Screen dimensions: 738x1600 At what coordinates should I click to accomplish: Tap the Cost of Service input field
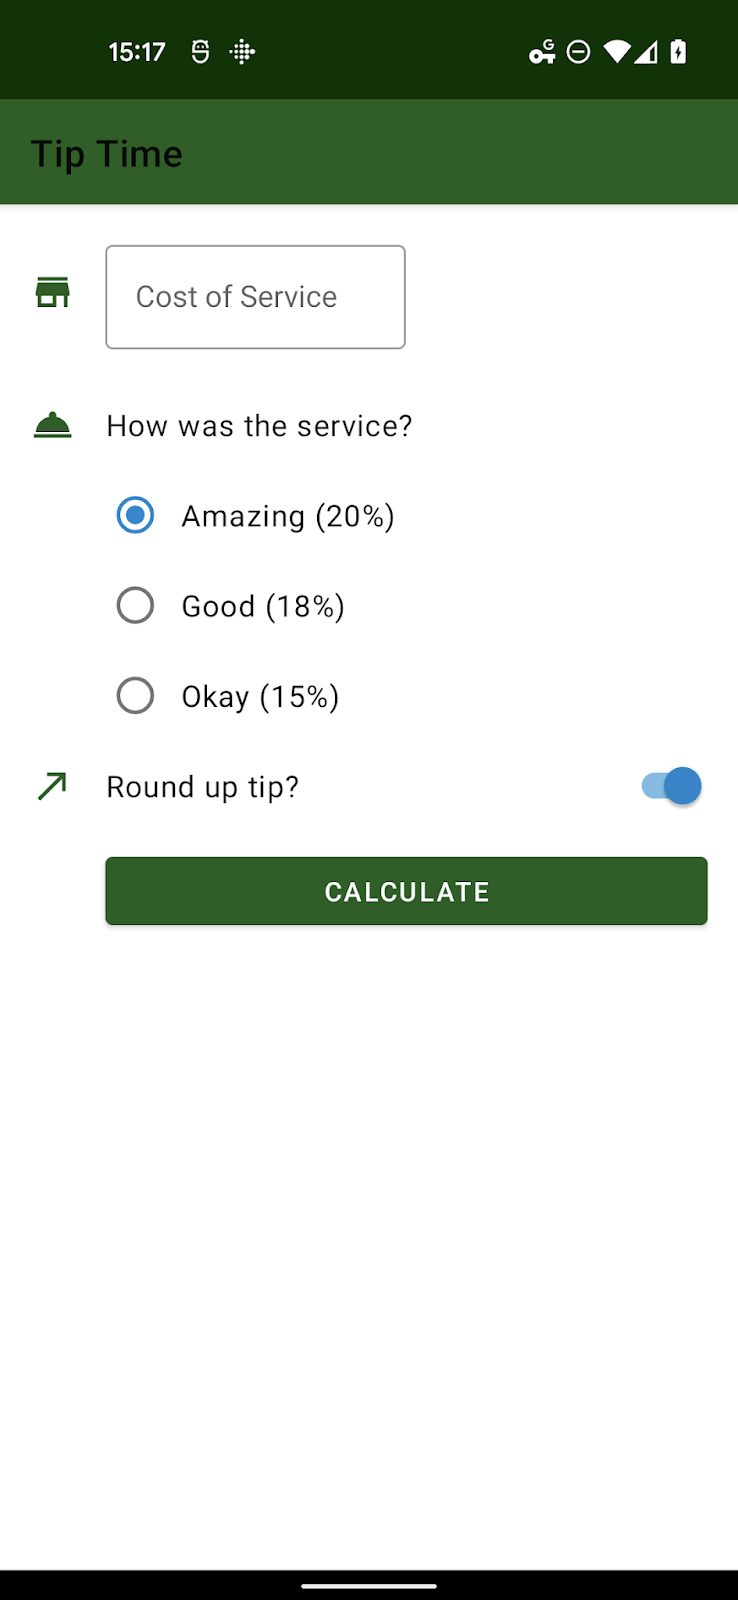(x=255, y=296)
